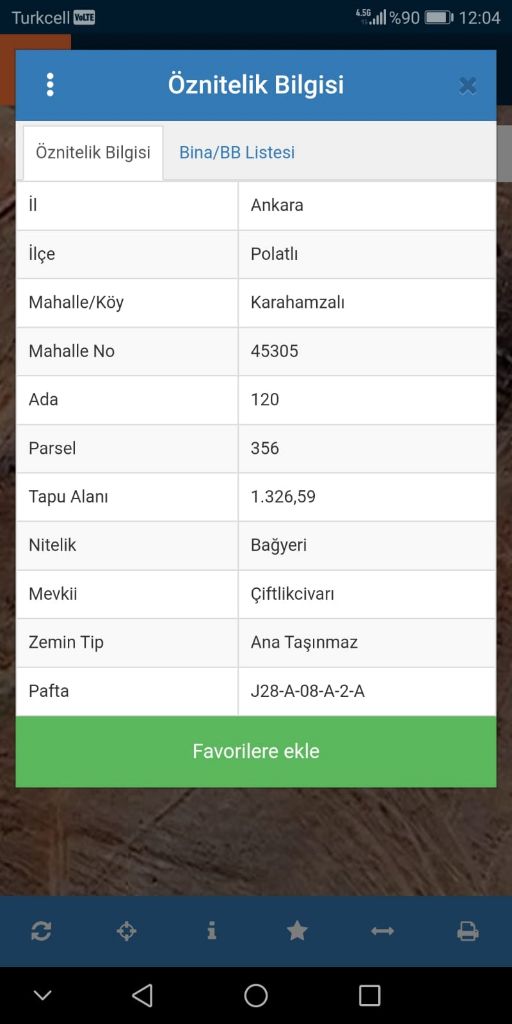512x1024 pixels.
Task: Tap the info icon in bottom toolbar
Action: pos(212,931)
